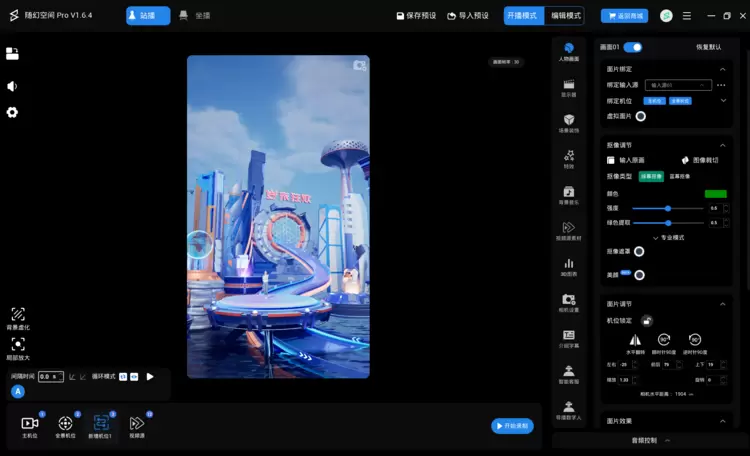Rotate image with 顺时针90度 icon
This screenshot has width=750, height=456.
coord(664,340)
